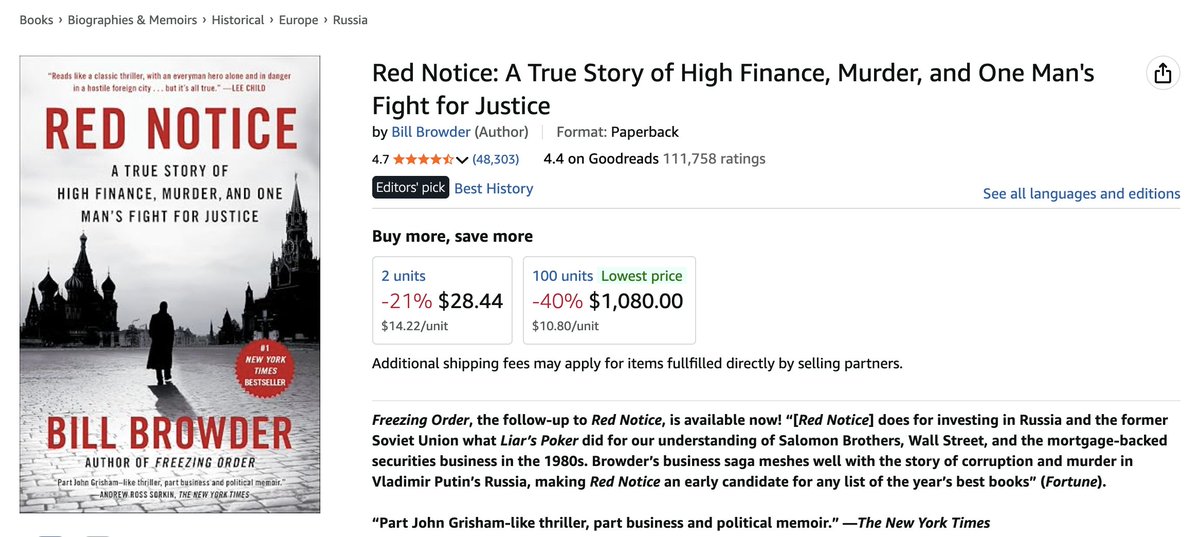Click the 4.7 rating number
The image size is (1200, 537).
[x=381, y=159]
